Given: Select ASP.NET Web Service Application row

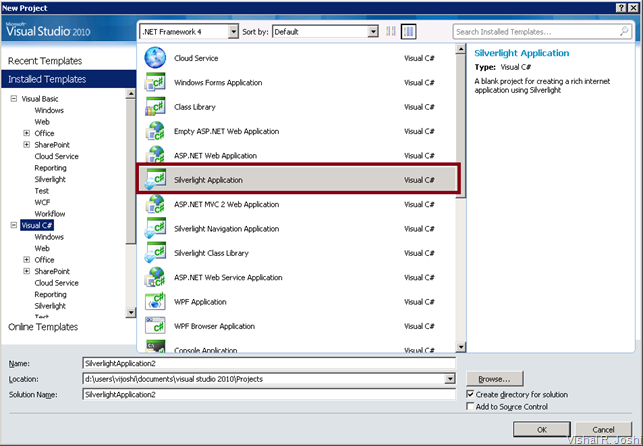Looking at the screenshot, I should 297,277.
